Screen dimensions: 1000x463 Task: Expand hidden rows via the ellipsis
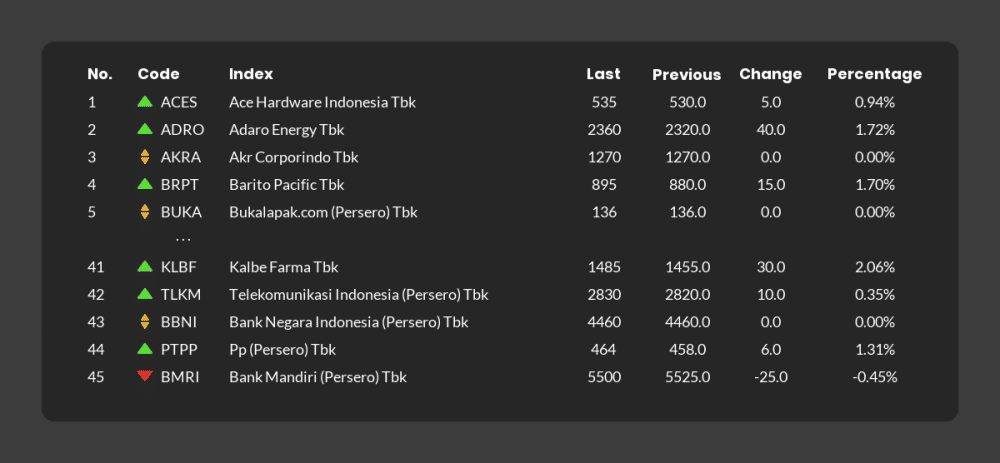click(183, 240)
